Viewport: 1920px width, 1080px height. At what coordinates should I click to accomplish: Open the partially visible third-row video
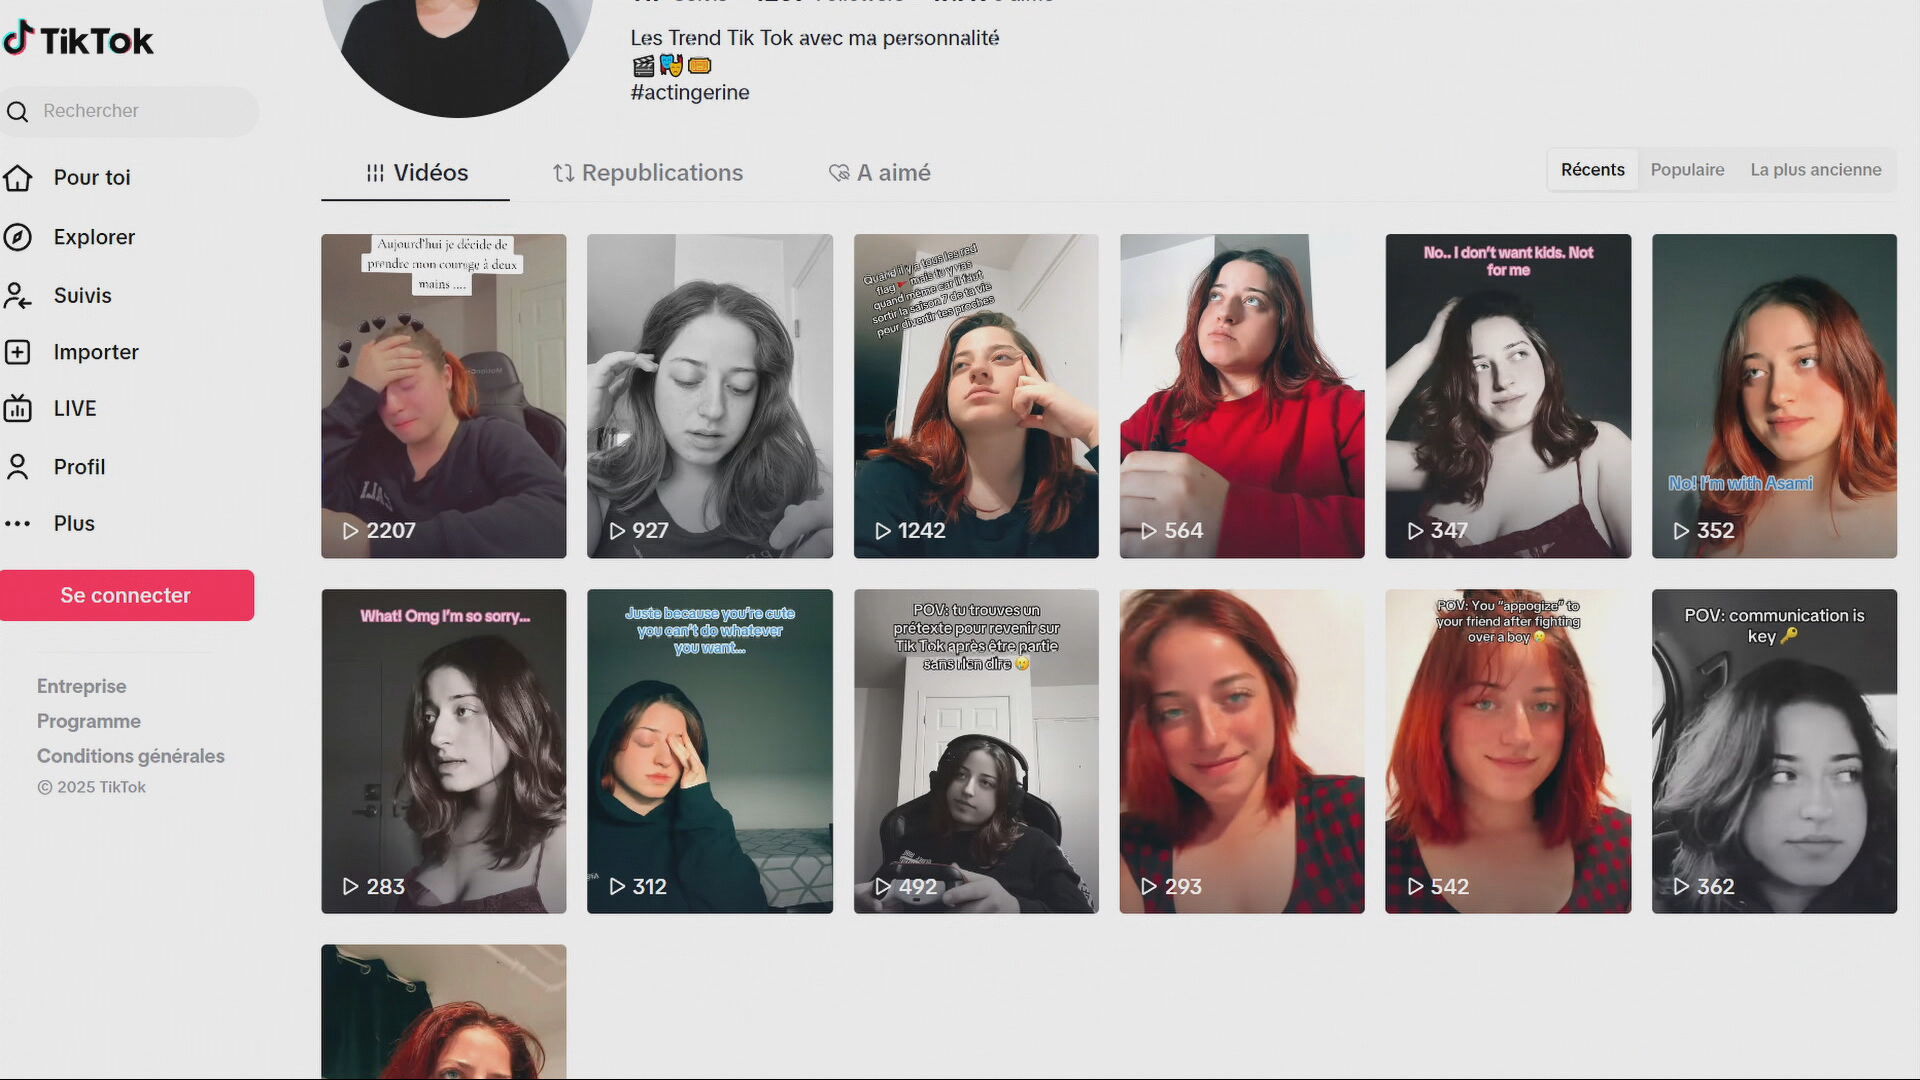pos(444,1011)
